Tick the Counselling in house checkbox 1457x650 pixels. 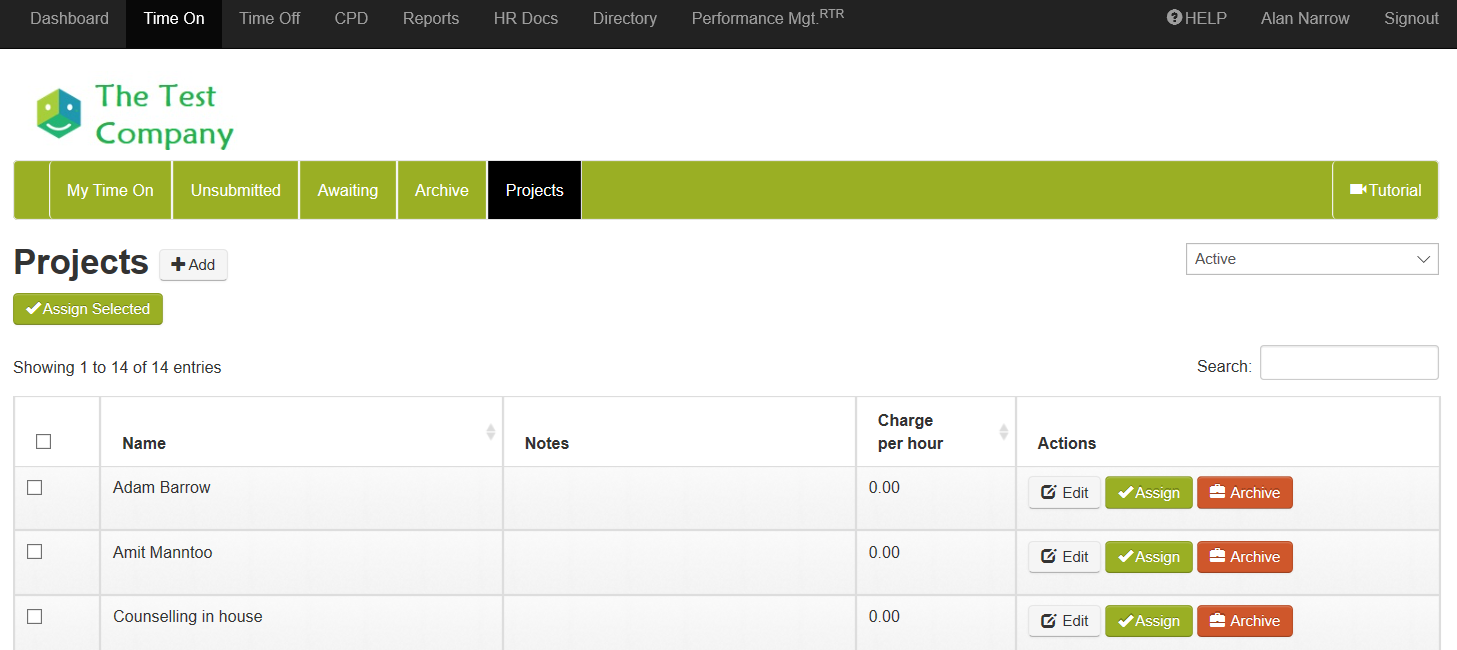point(35,617)
